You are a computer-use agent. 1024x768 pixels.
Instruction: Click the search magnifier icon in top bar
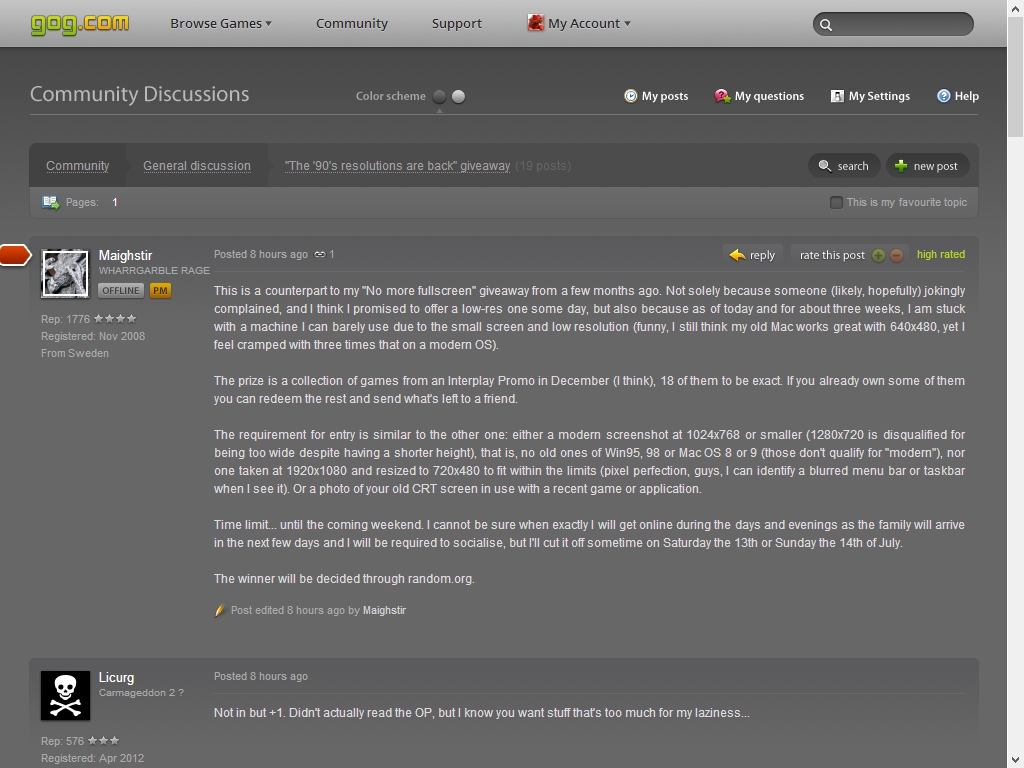(x=826, y=25)
